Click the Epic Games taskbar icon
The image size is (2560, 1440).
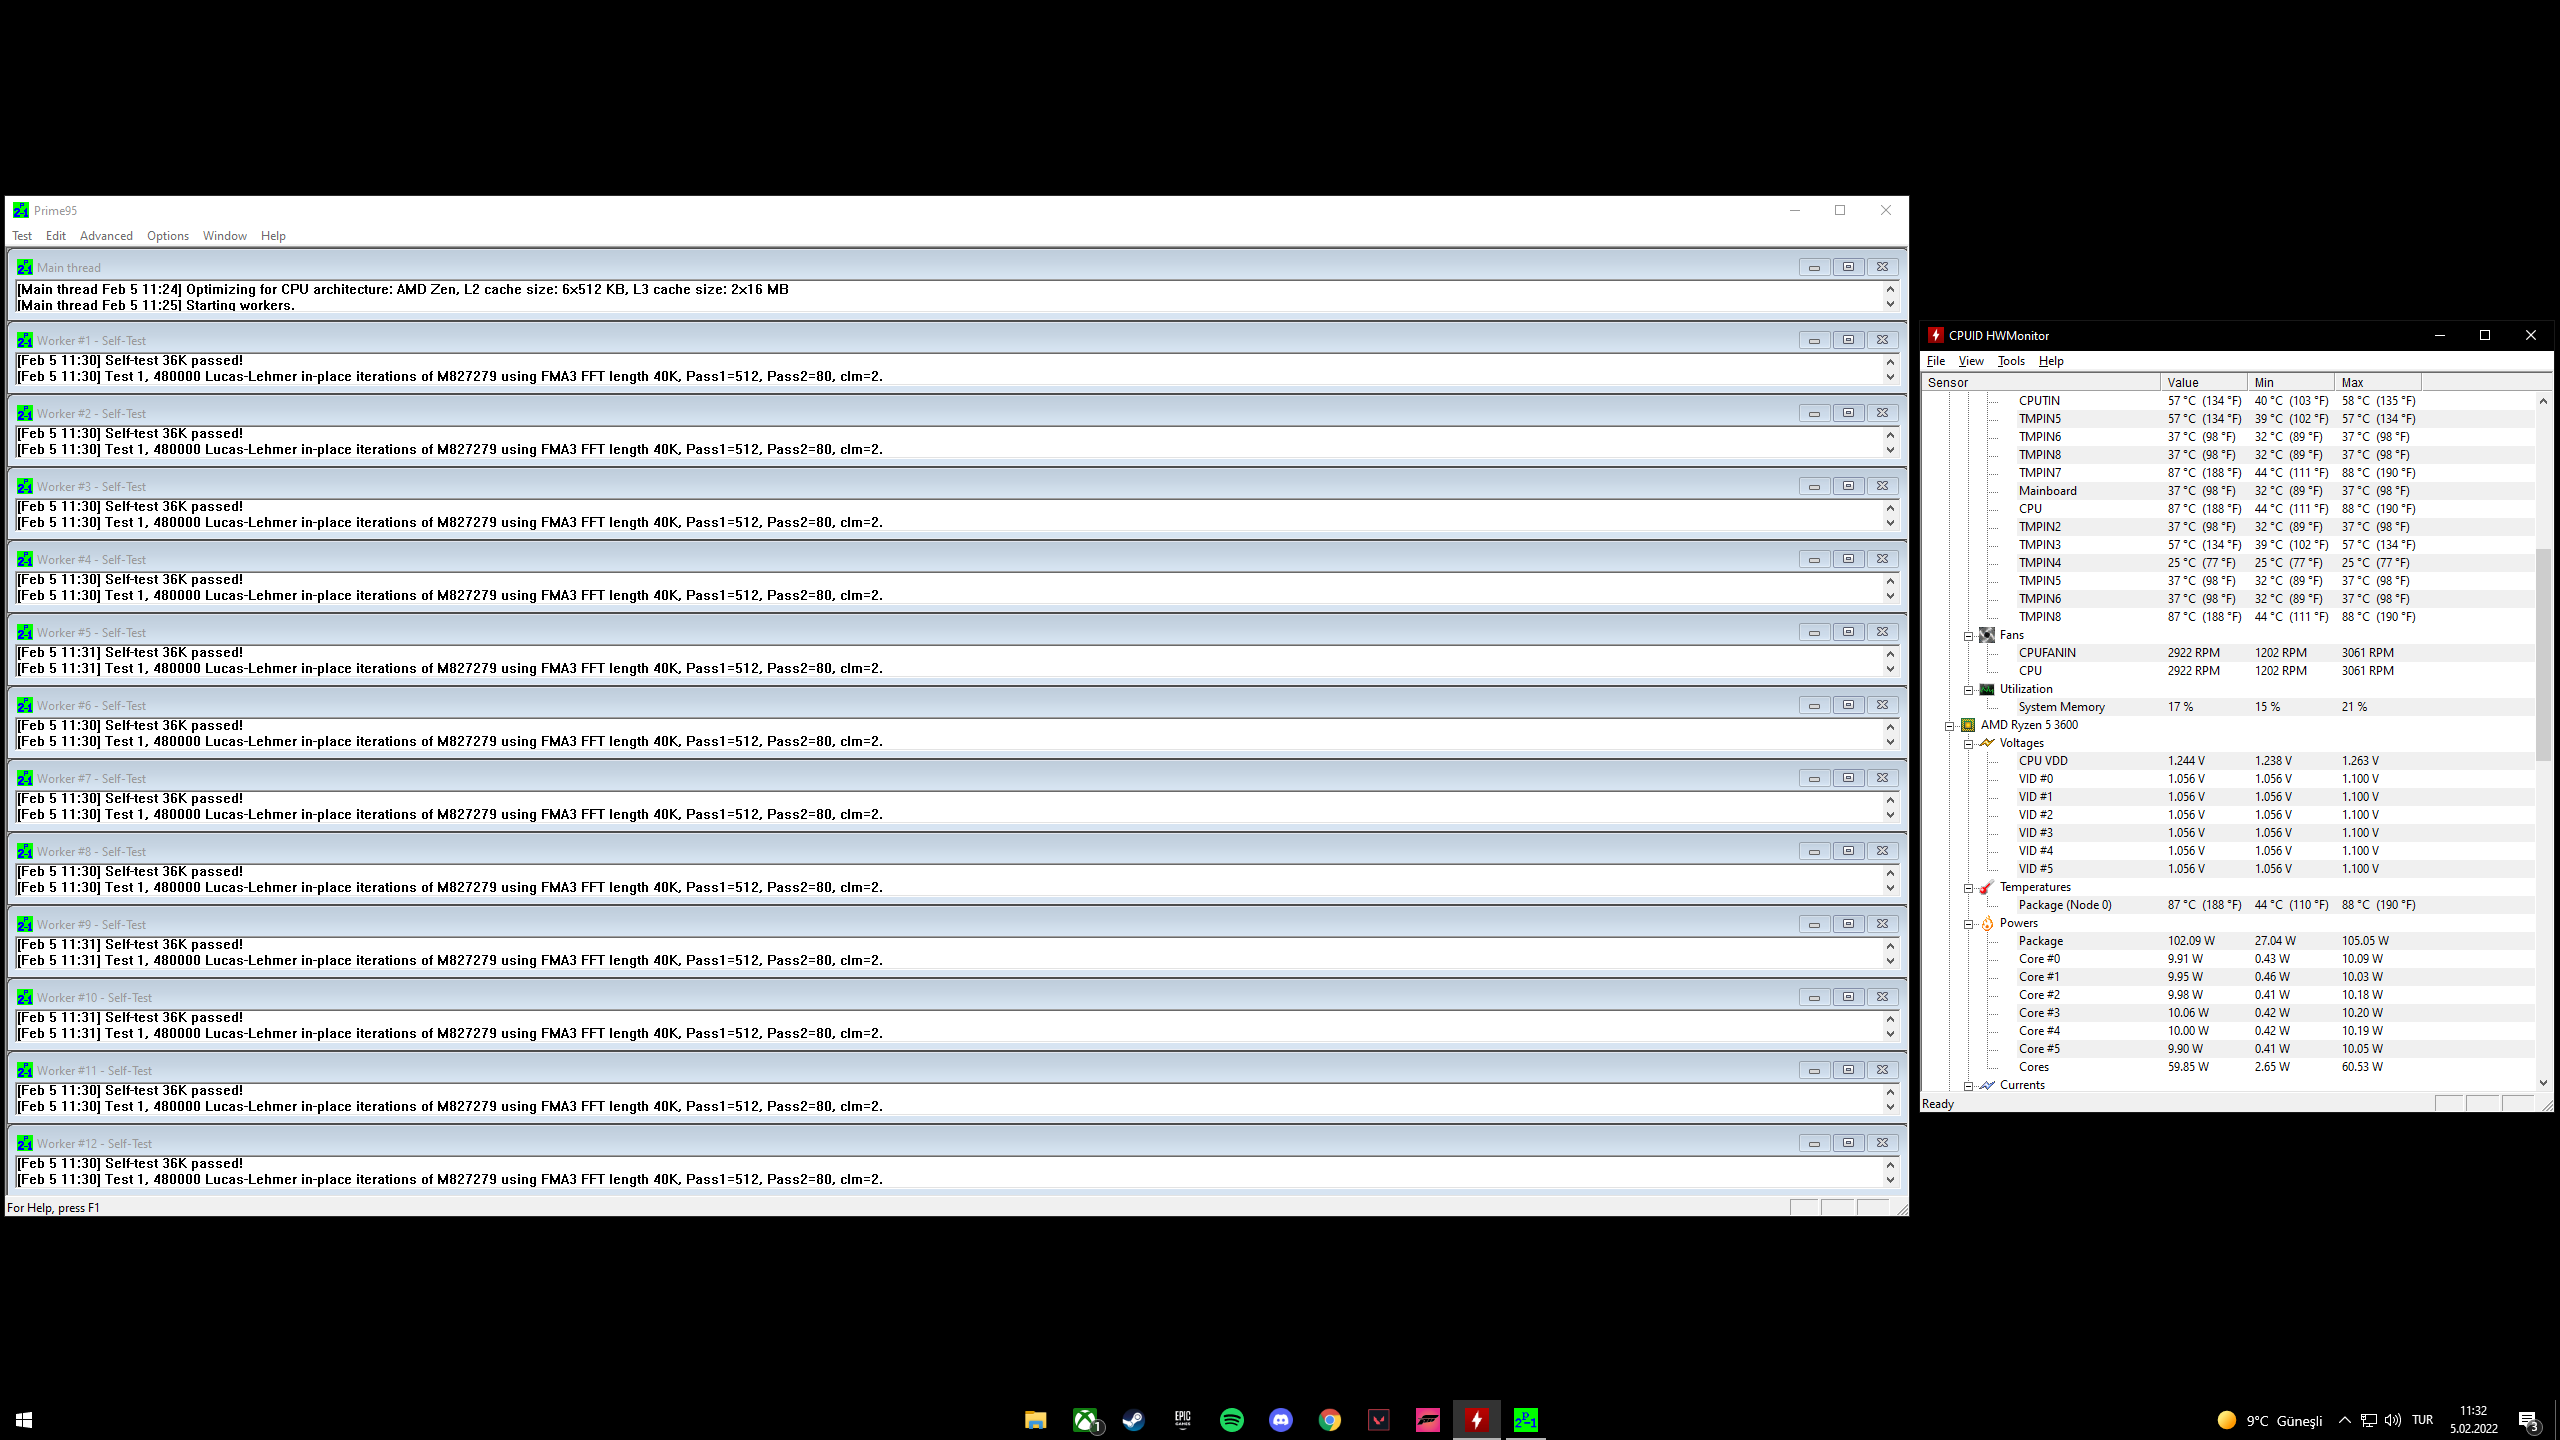[1182, 1420]
